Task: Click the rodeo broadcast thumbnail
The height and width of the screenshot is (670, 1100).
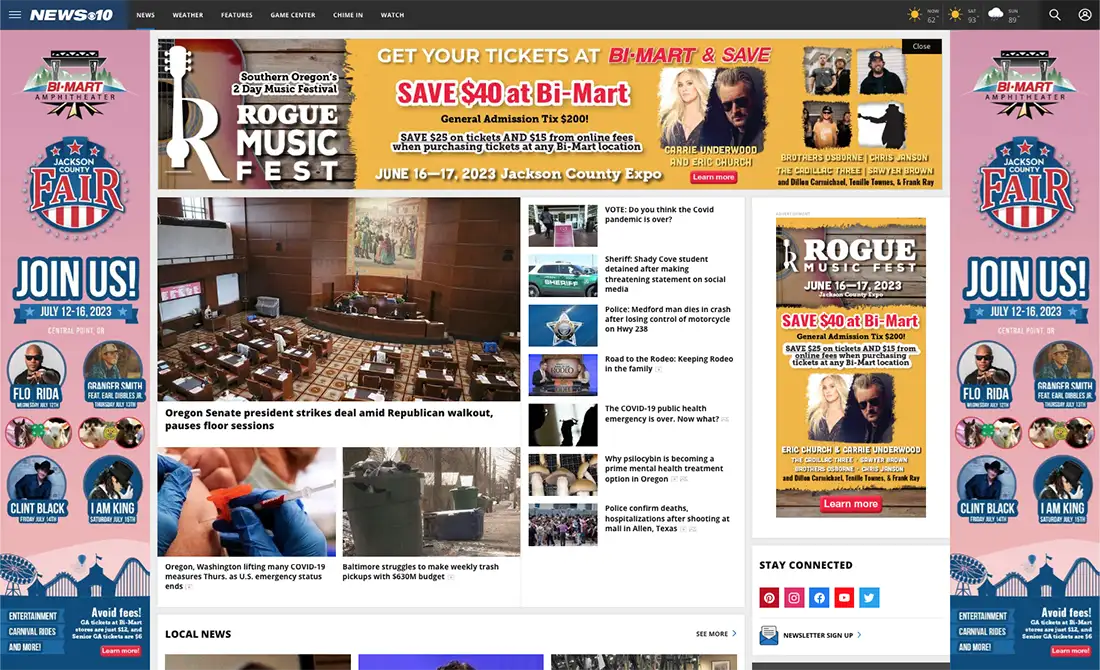Action: tap(563, 375)
